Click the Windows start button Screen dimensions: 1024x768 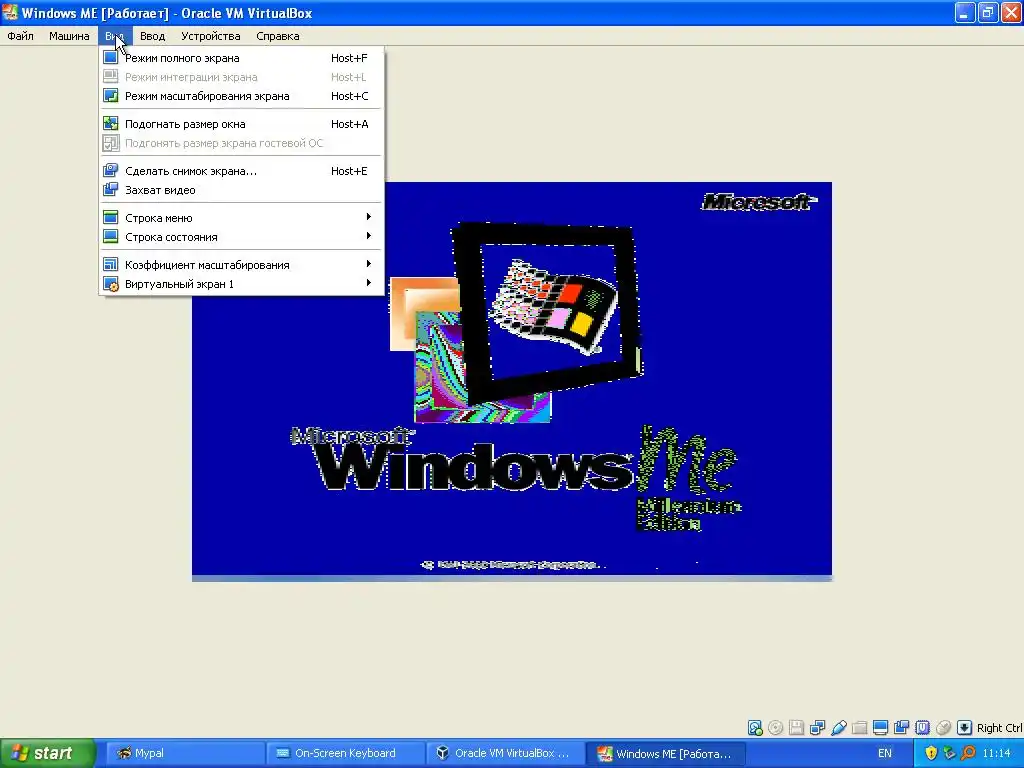coord(48,753)
